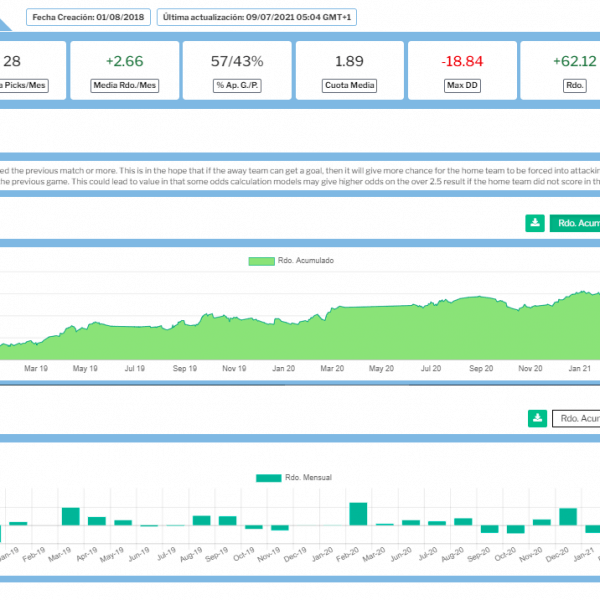Select the Media Rdo./Mes stat card
Viewport: 600px width, 600px height.
point(125,69)
